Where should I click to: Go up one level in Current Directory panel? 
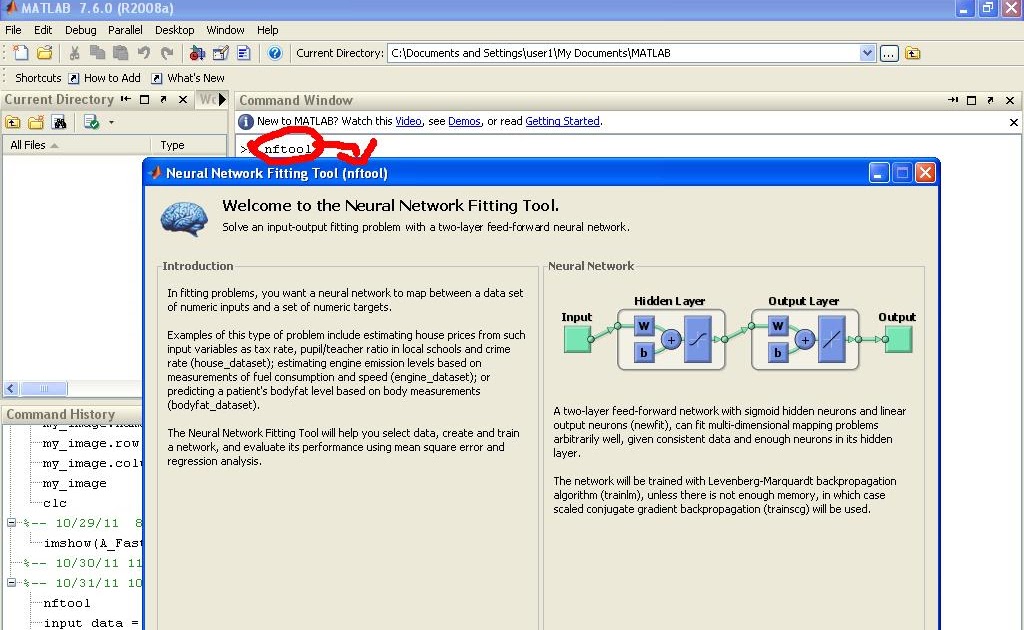(x=12, y=122)
